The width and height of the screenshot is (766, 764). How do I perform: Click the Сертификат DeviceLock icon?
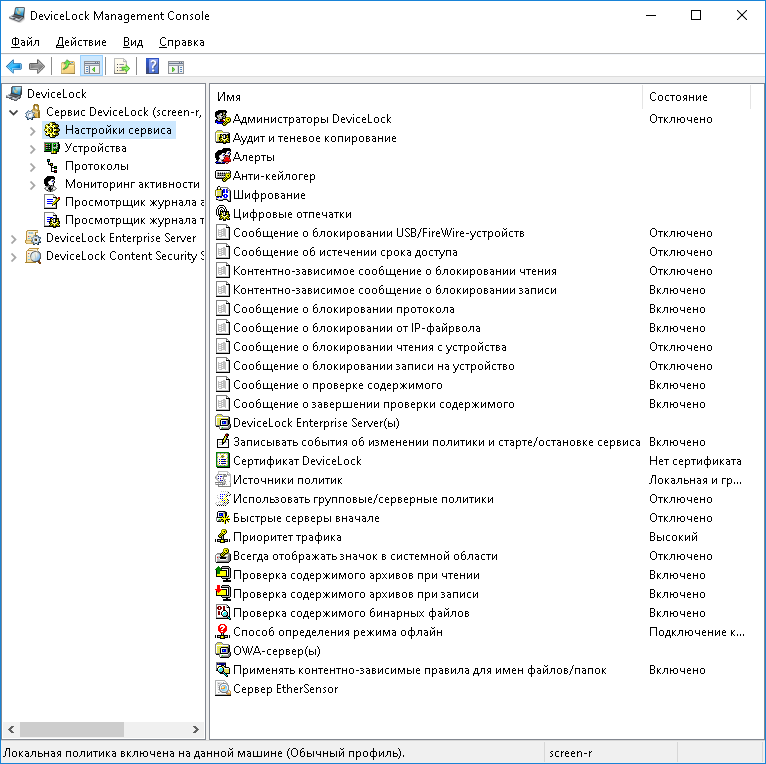click(223, 460)
